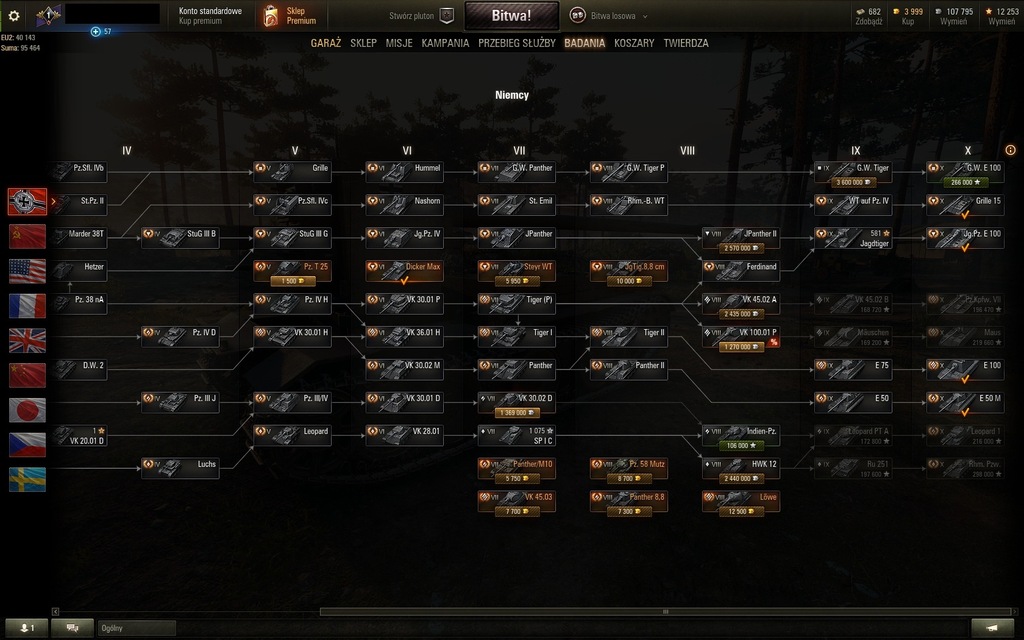Screen dimensions: 1024x640
Task: Select the Sweden nation flag
Action: pos(27,479)
